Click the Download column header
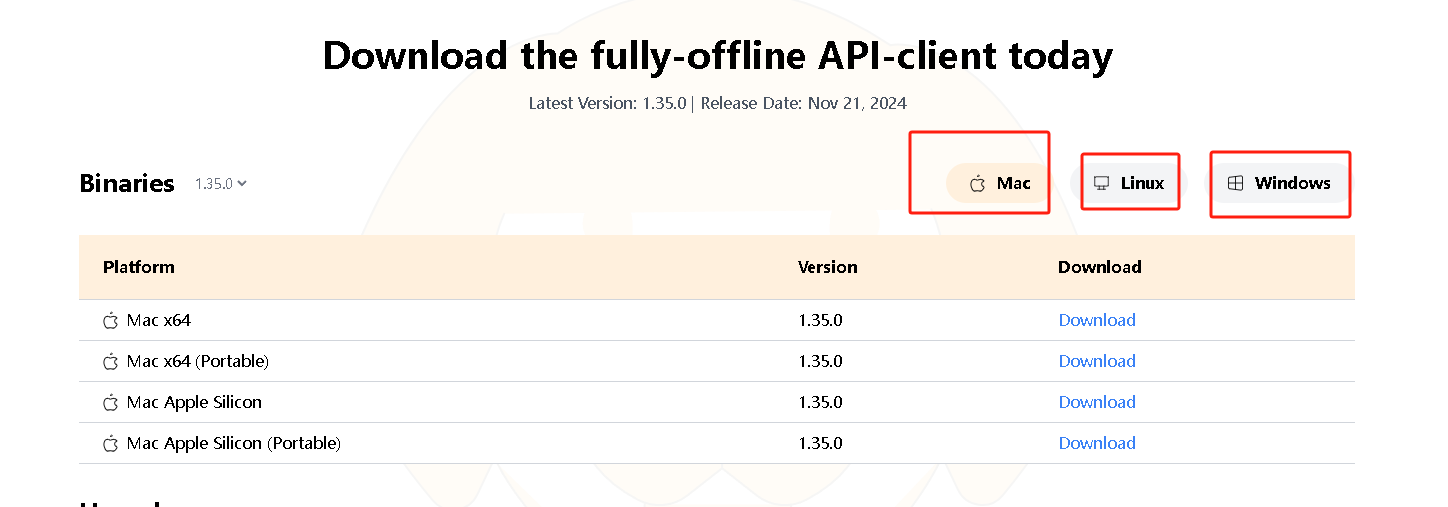The image size is (1448, 507). pyautogui.click(x=1100, y=267)
